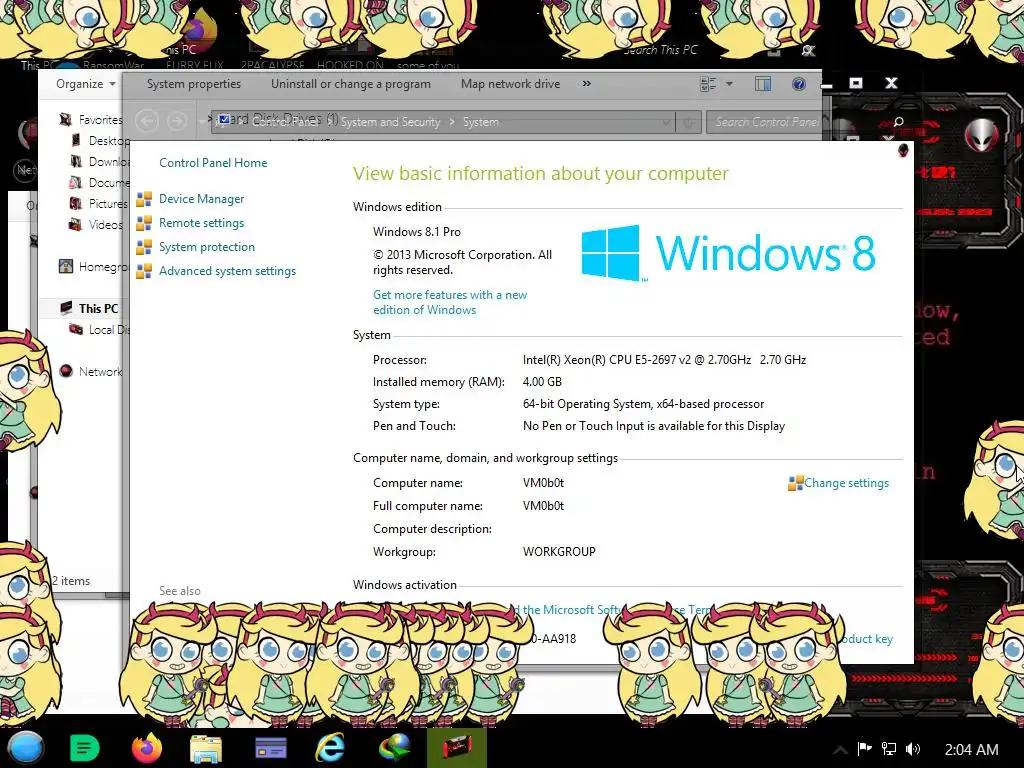Launch Firefox from the taskbar
The image size is (1024, 768).
click(146, 748)
